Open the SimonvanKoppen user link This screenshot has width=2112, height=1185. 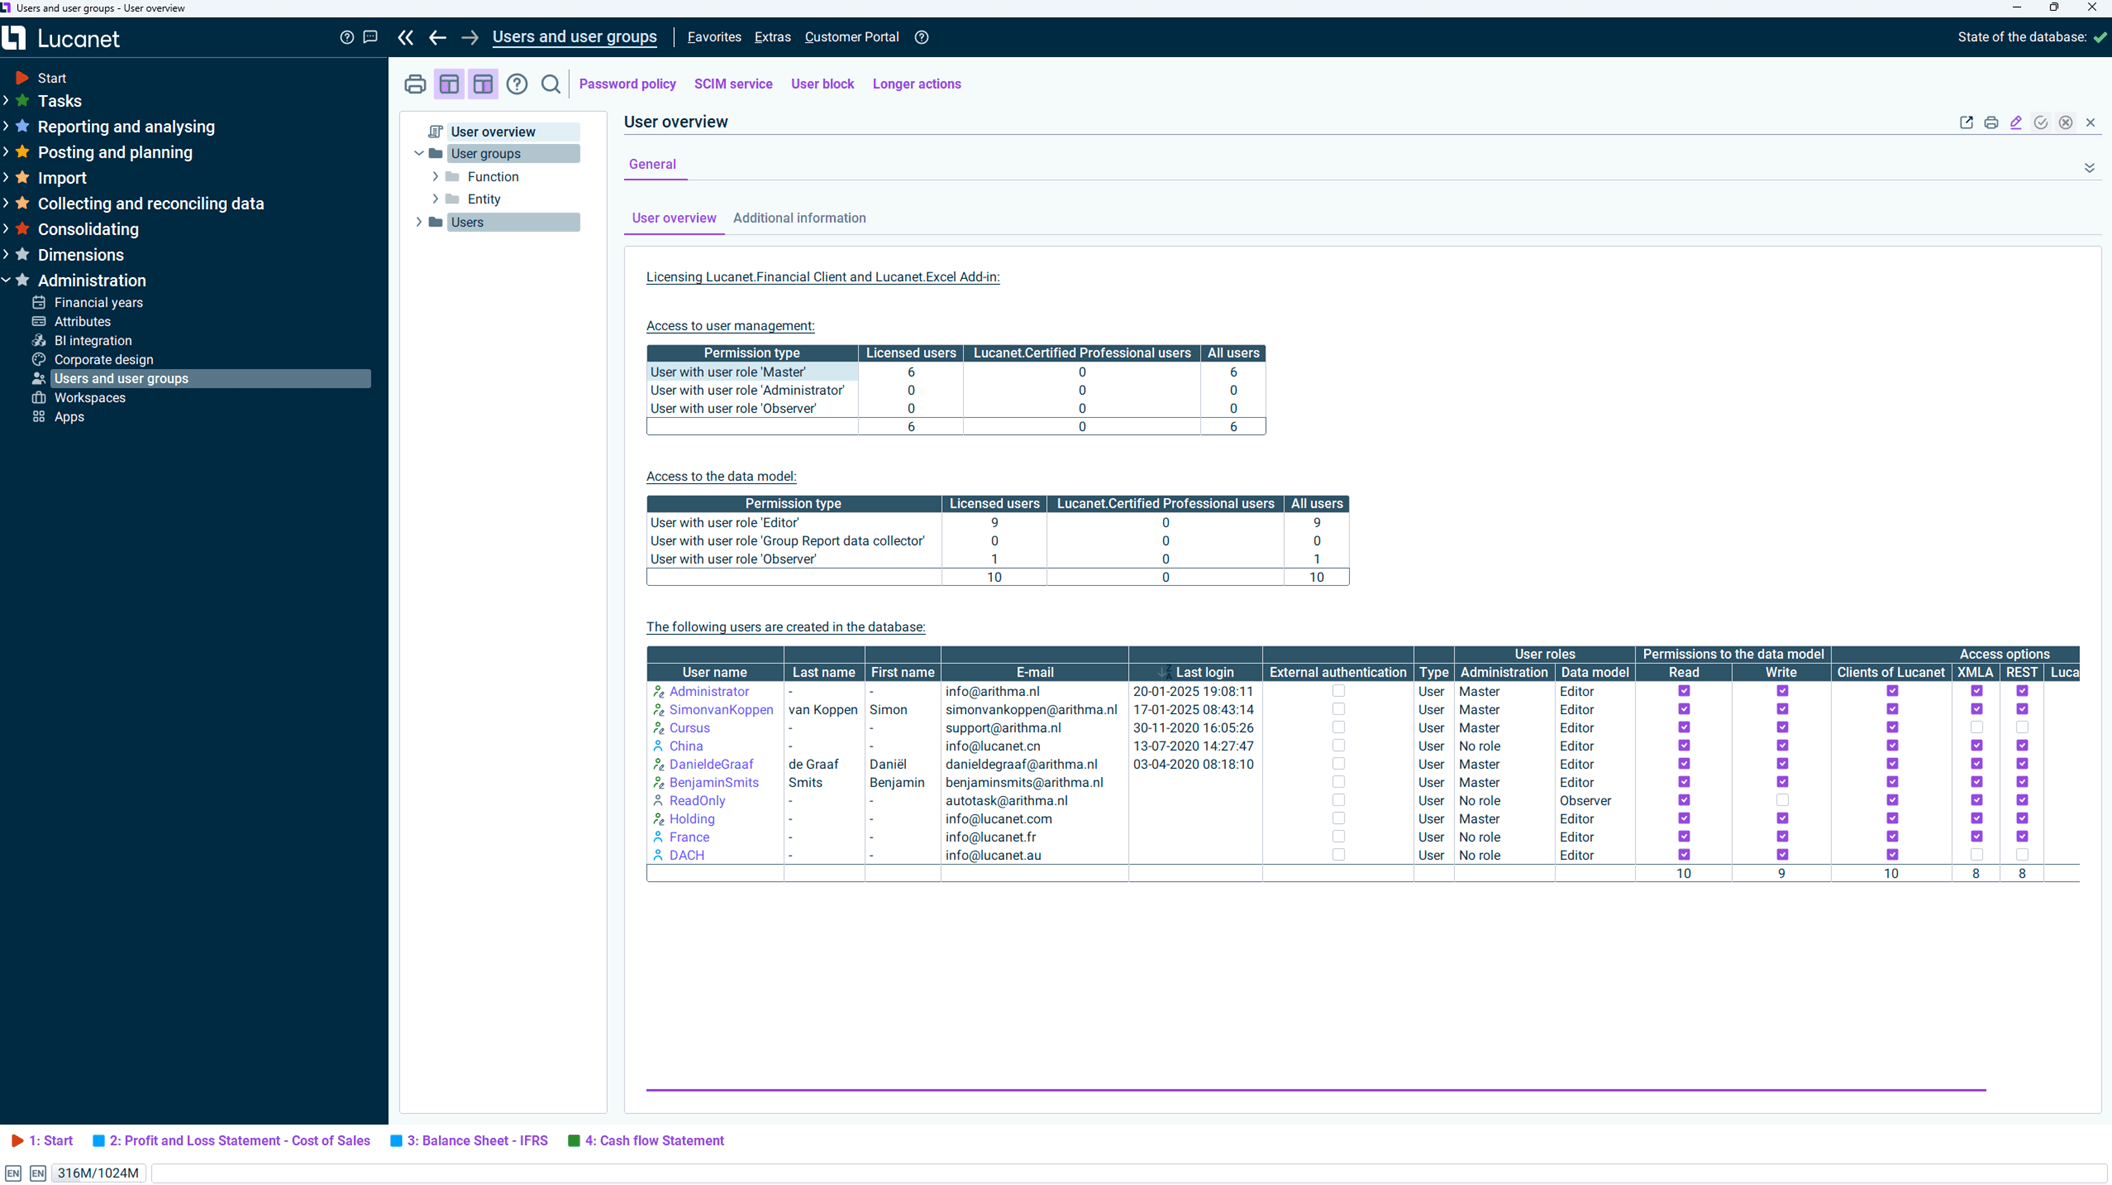coord(721,709)
